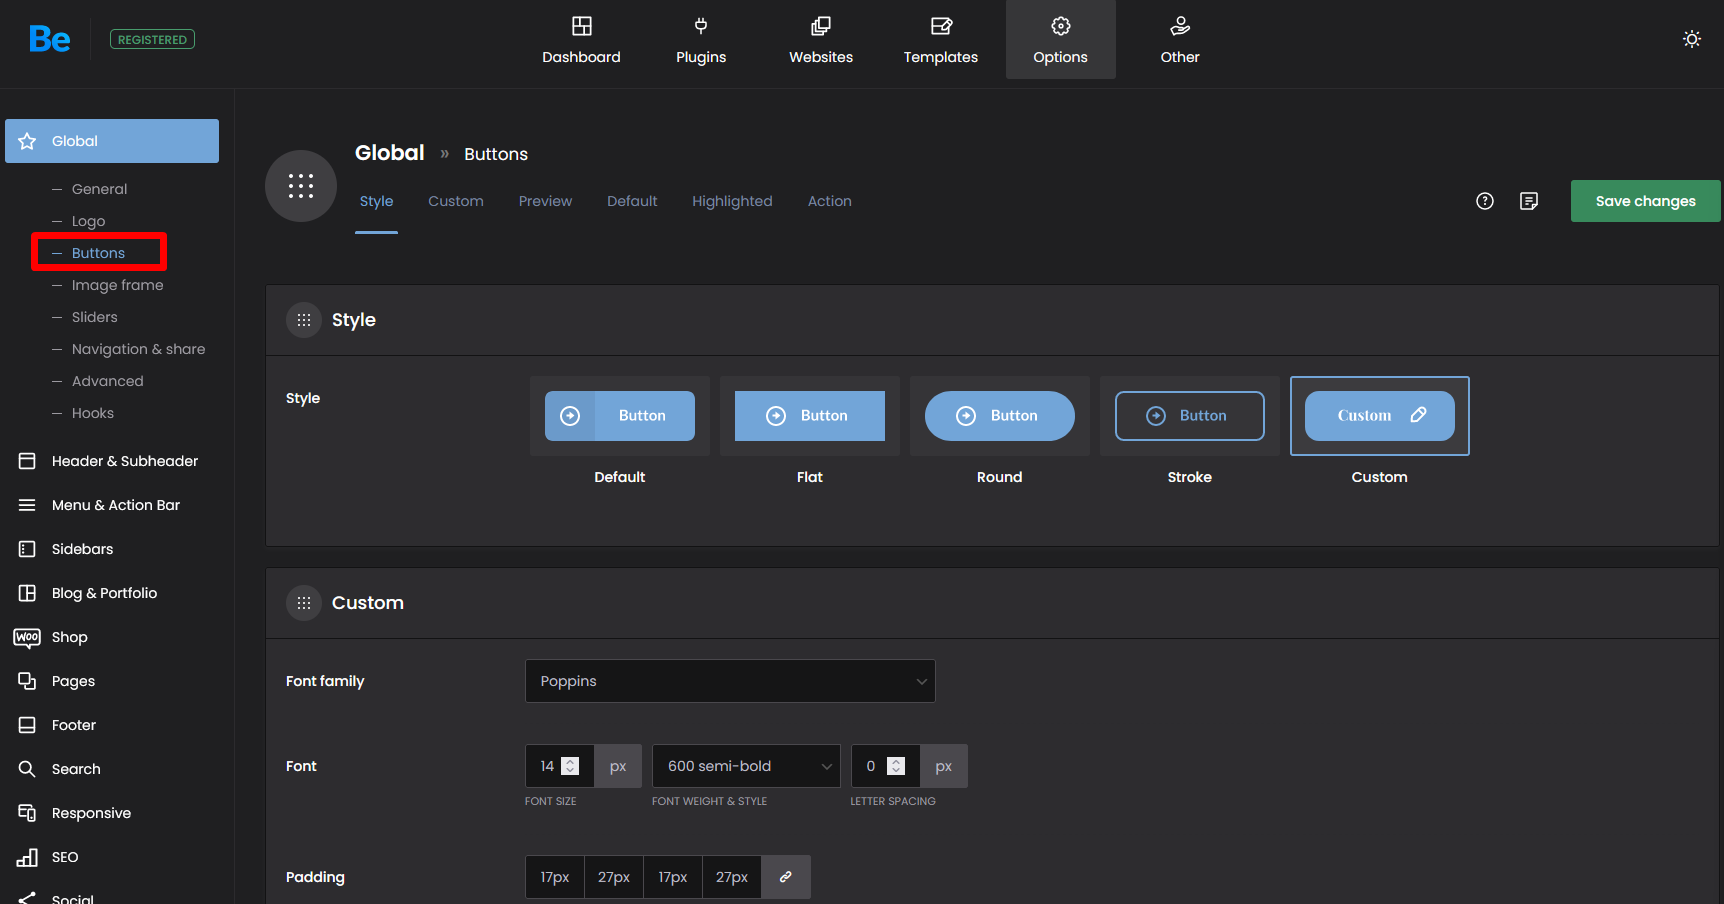The width and height of the screenshot is (1724, 904).
Task: Open Sliders under Global
Action: pyautogui.click(x=94, y=317)
